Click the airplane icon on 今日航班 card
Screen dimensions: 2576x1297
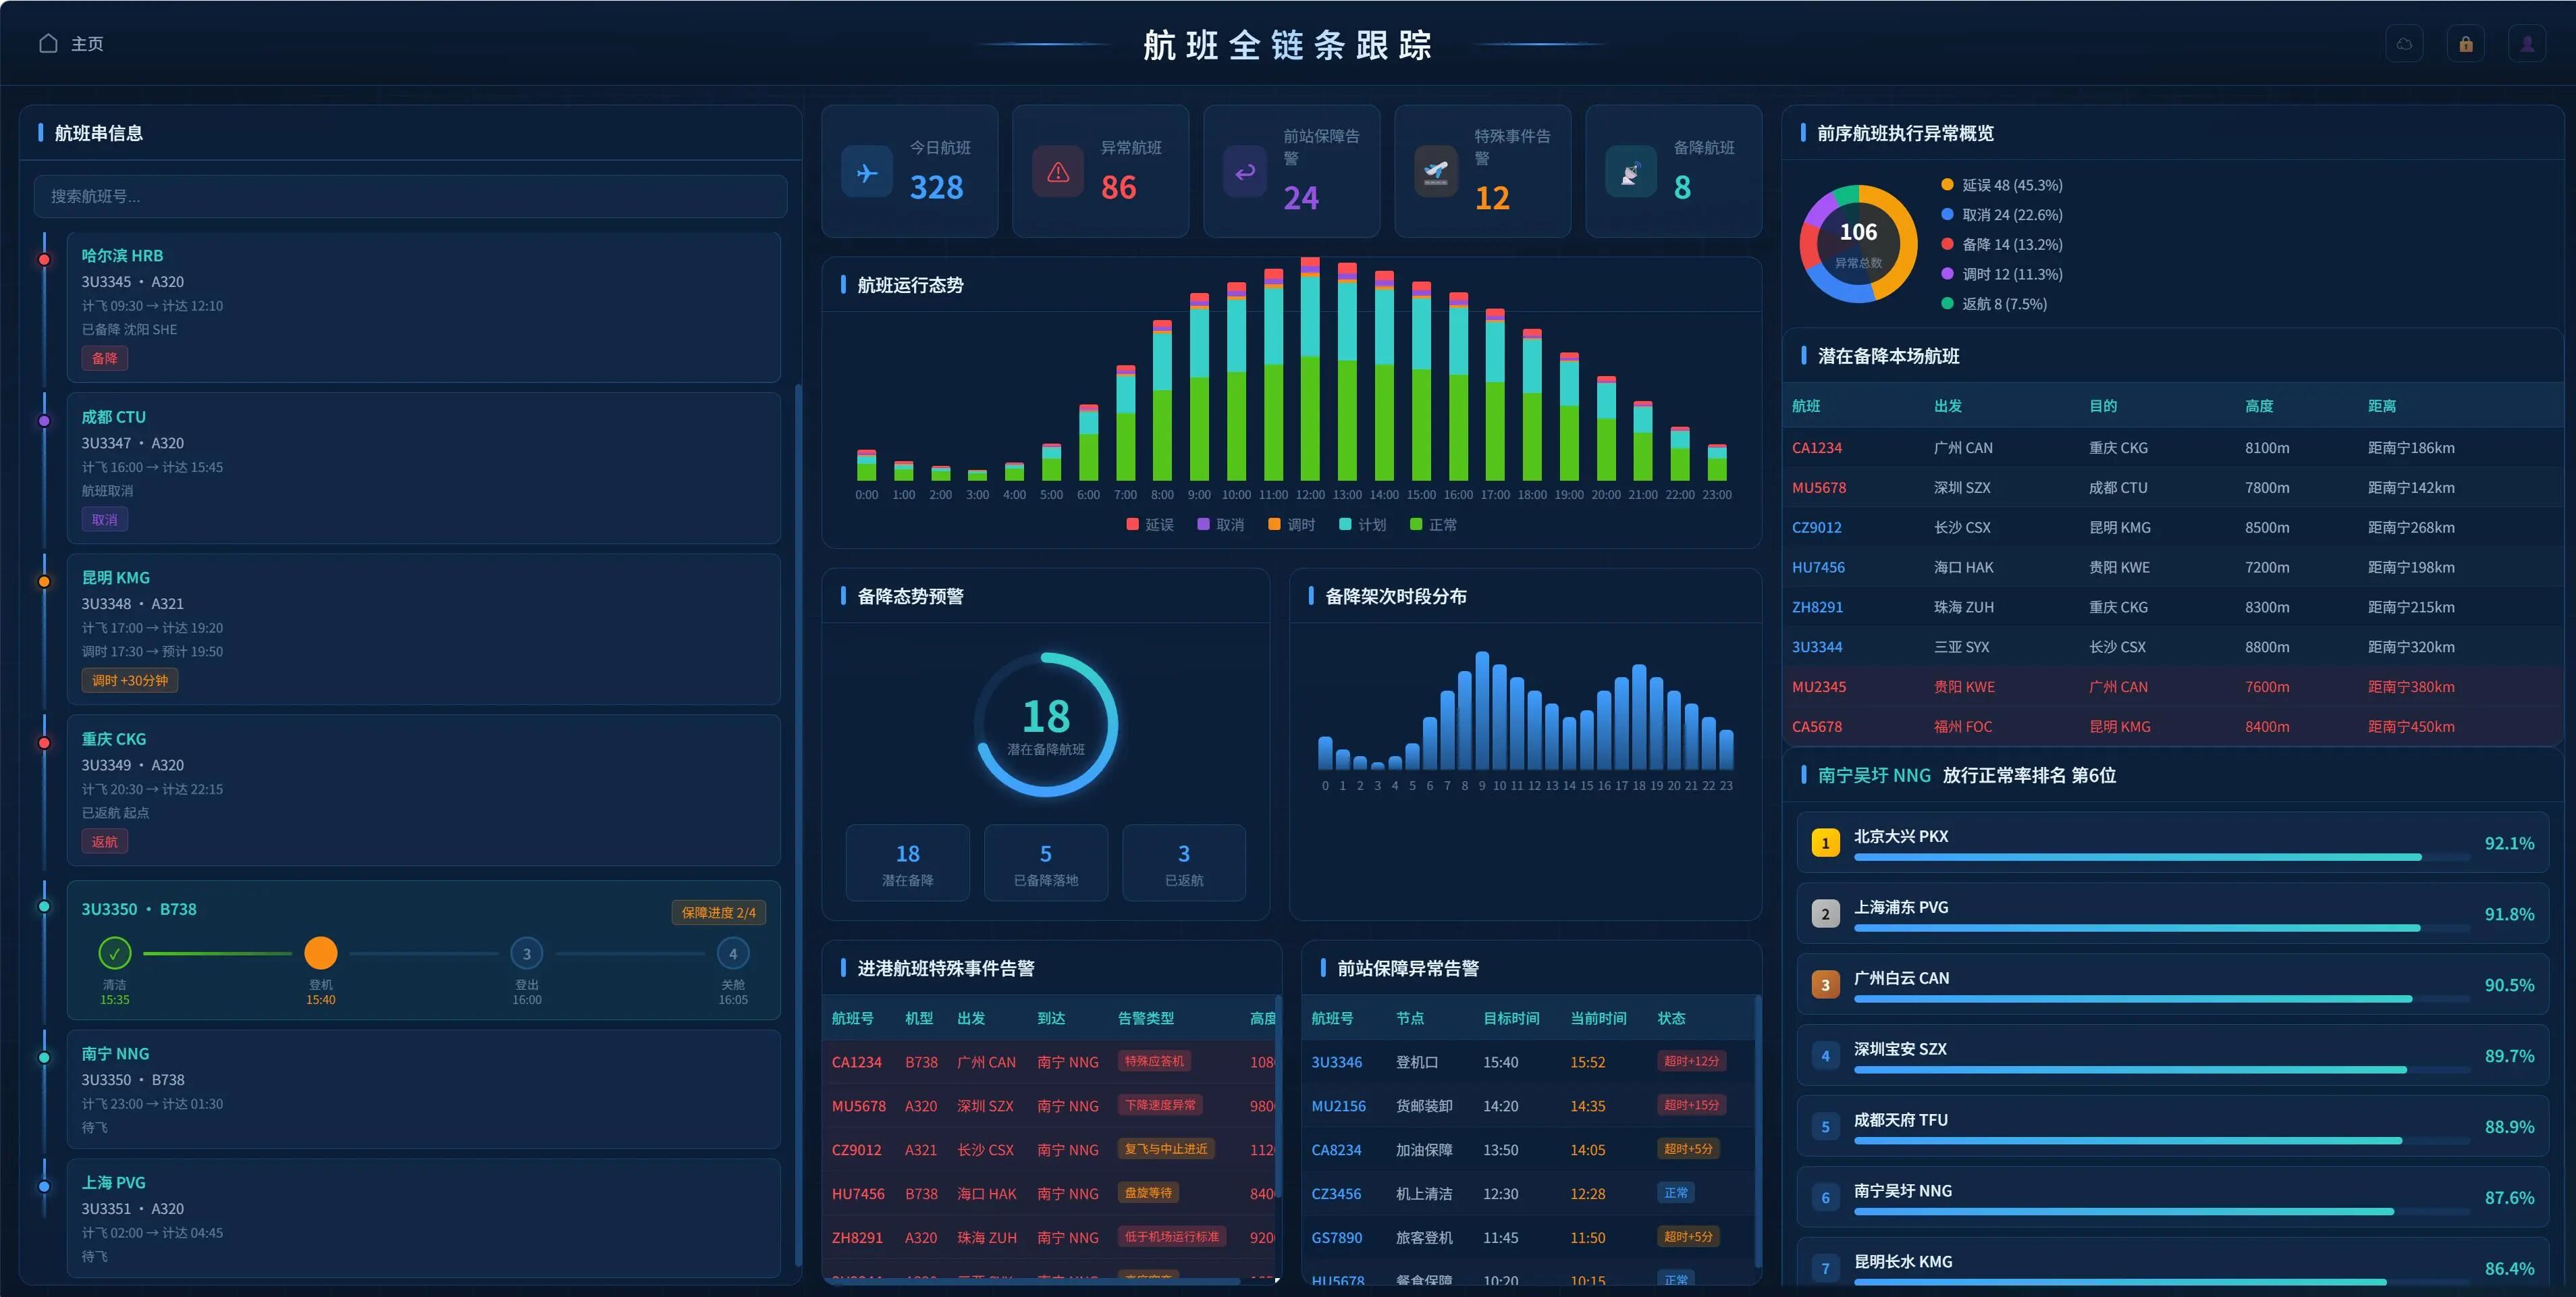point(867,172)
